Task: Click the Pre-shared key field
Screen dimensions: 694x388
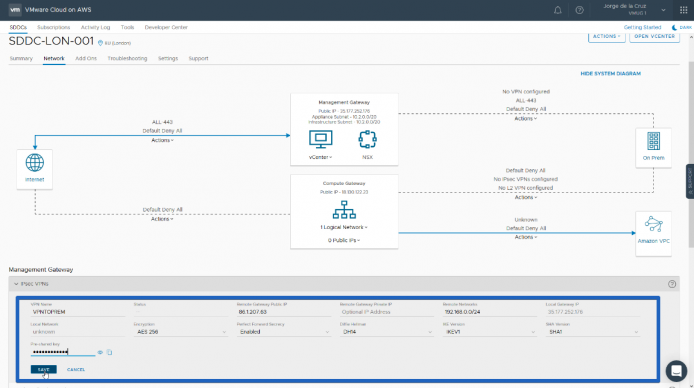Action: 63,352
